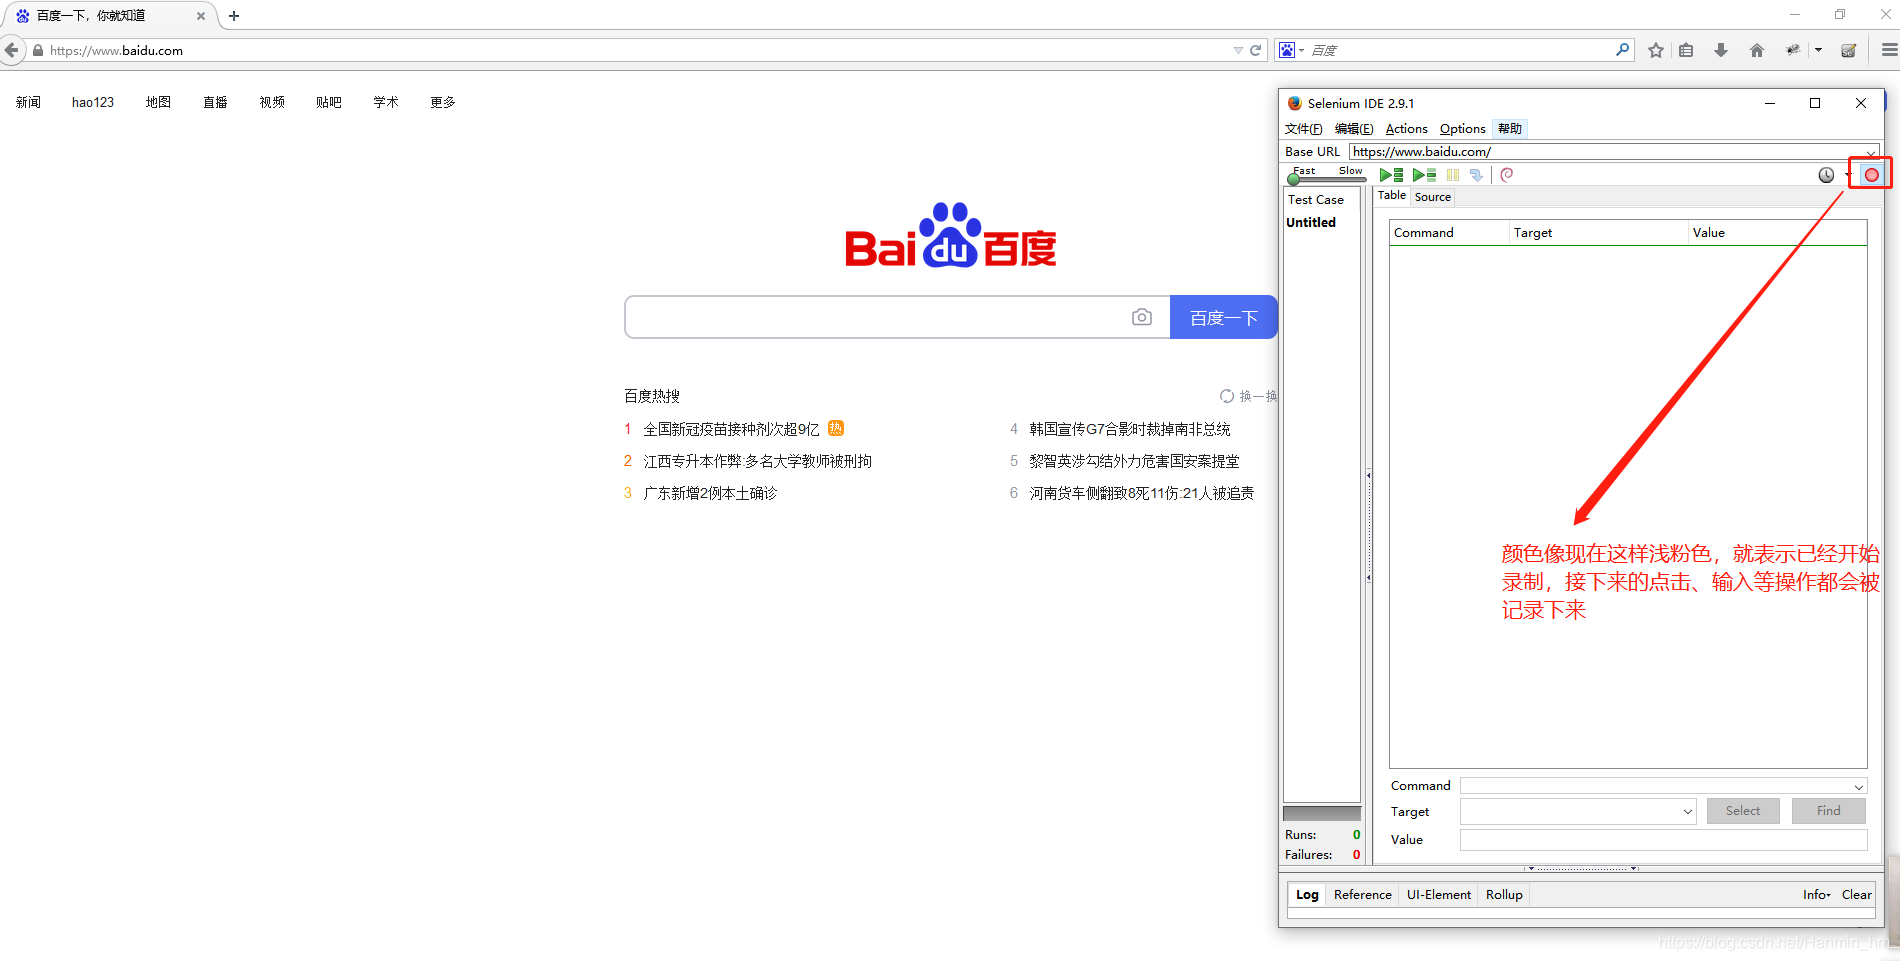Screen dimensions: 1900x961
Task: Open hot search 全国新冠疫苗接种剂次超9亿
Action: point(731,429)
